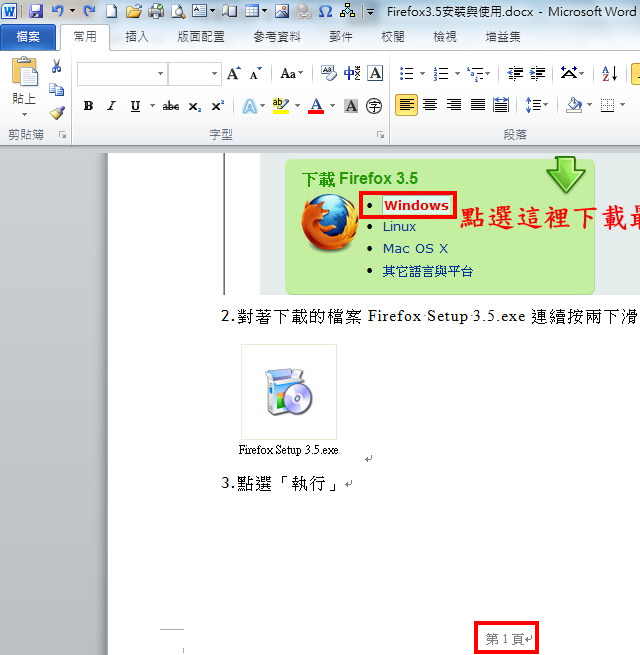
Task: Click the Subscript x₂ icon
Action: pyautogui.click(x=195, y=107)
